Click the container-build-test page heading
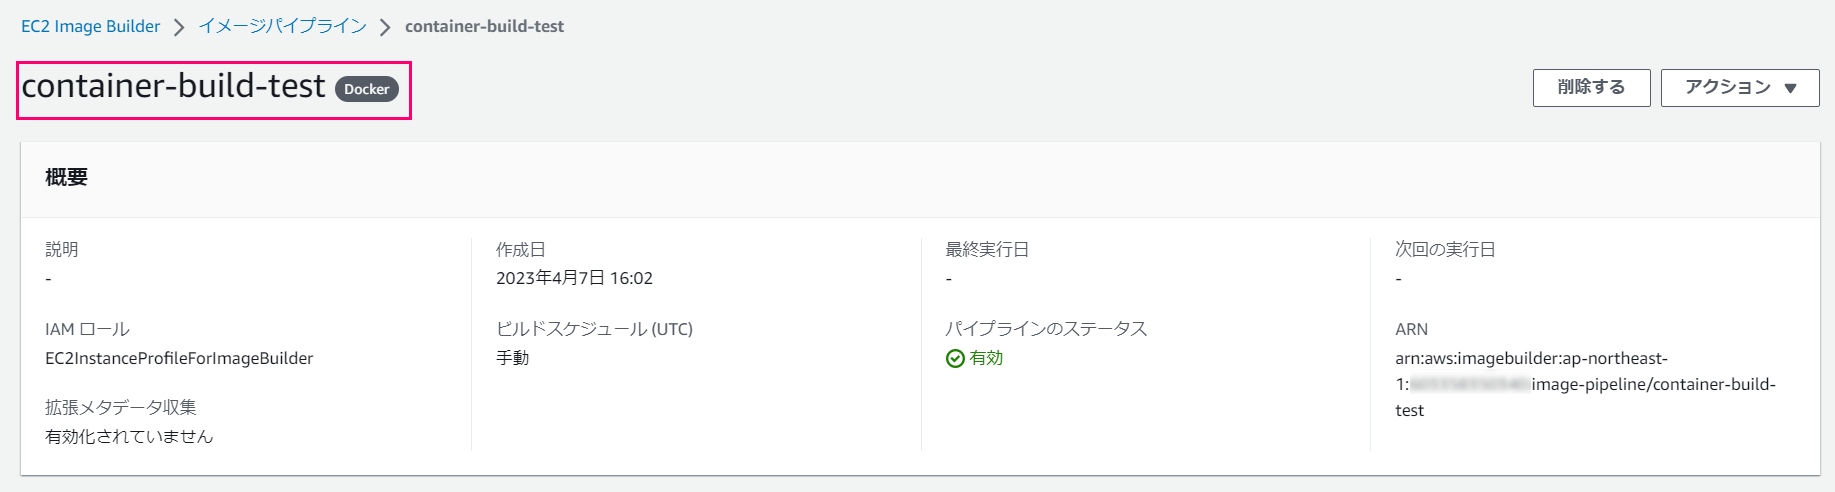 174,86
